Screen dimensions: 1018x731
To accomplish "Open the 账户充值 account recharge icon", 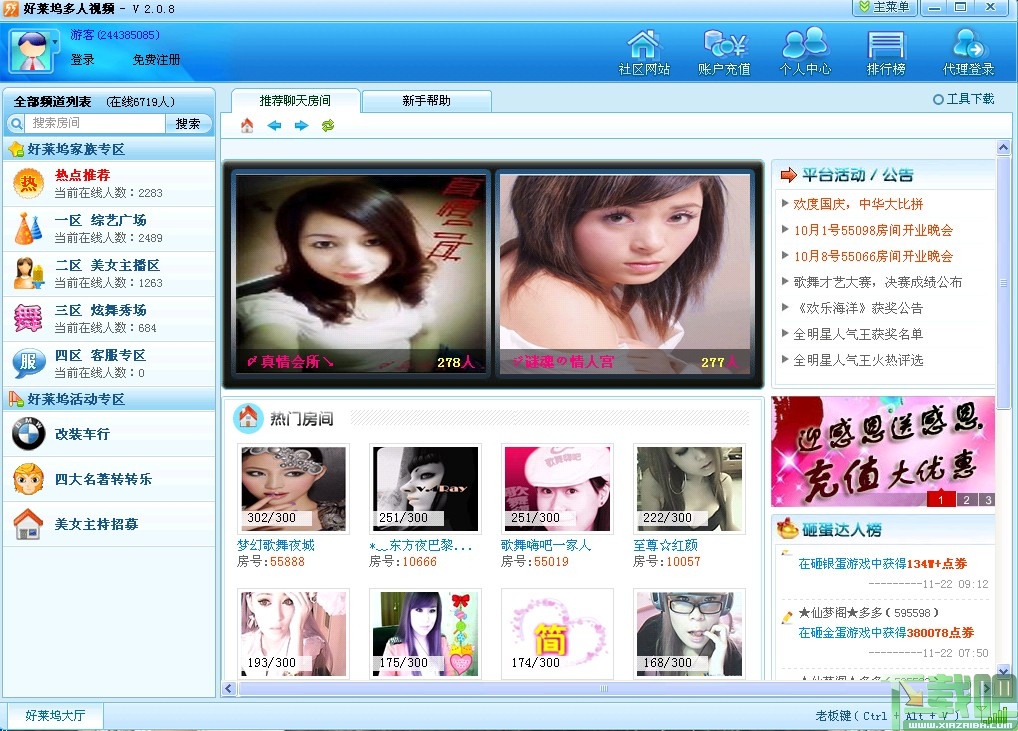I will [x=724, y=53].
